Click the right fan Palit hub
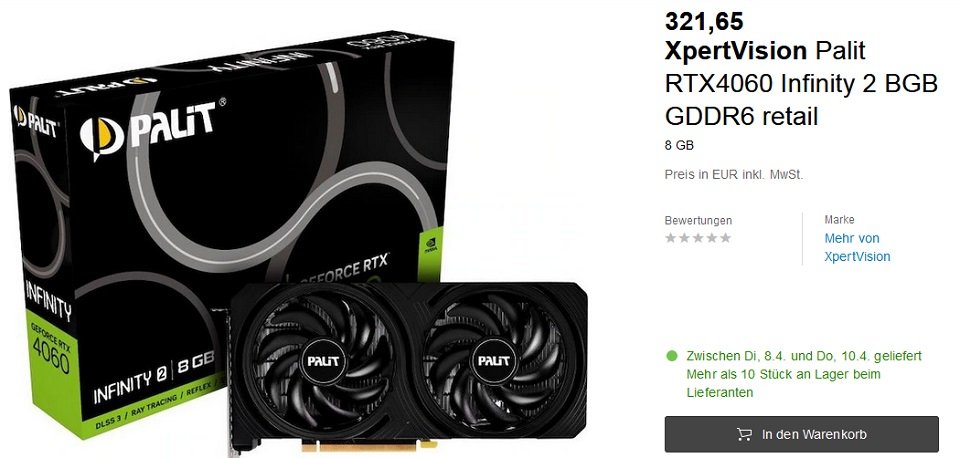Image resolution: width=960 pixels, height=458 pixels. click(493, 361)
